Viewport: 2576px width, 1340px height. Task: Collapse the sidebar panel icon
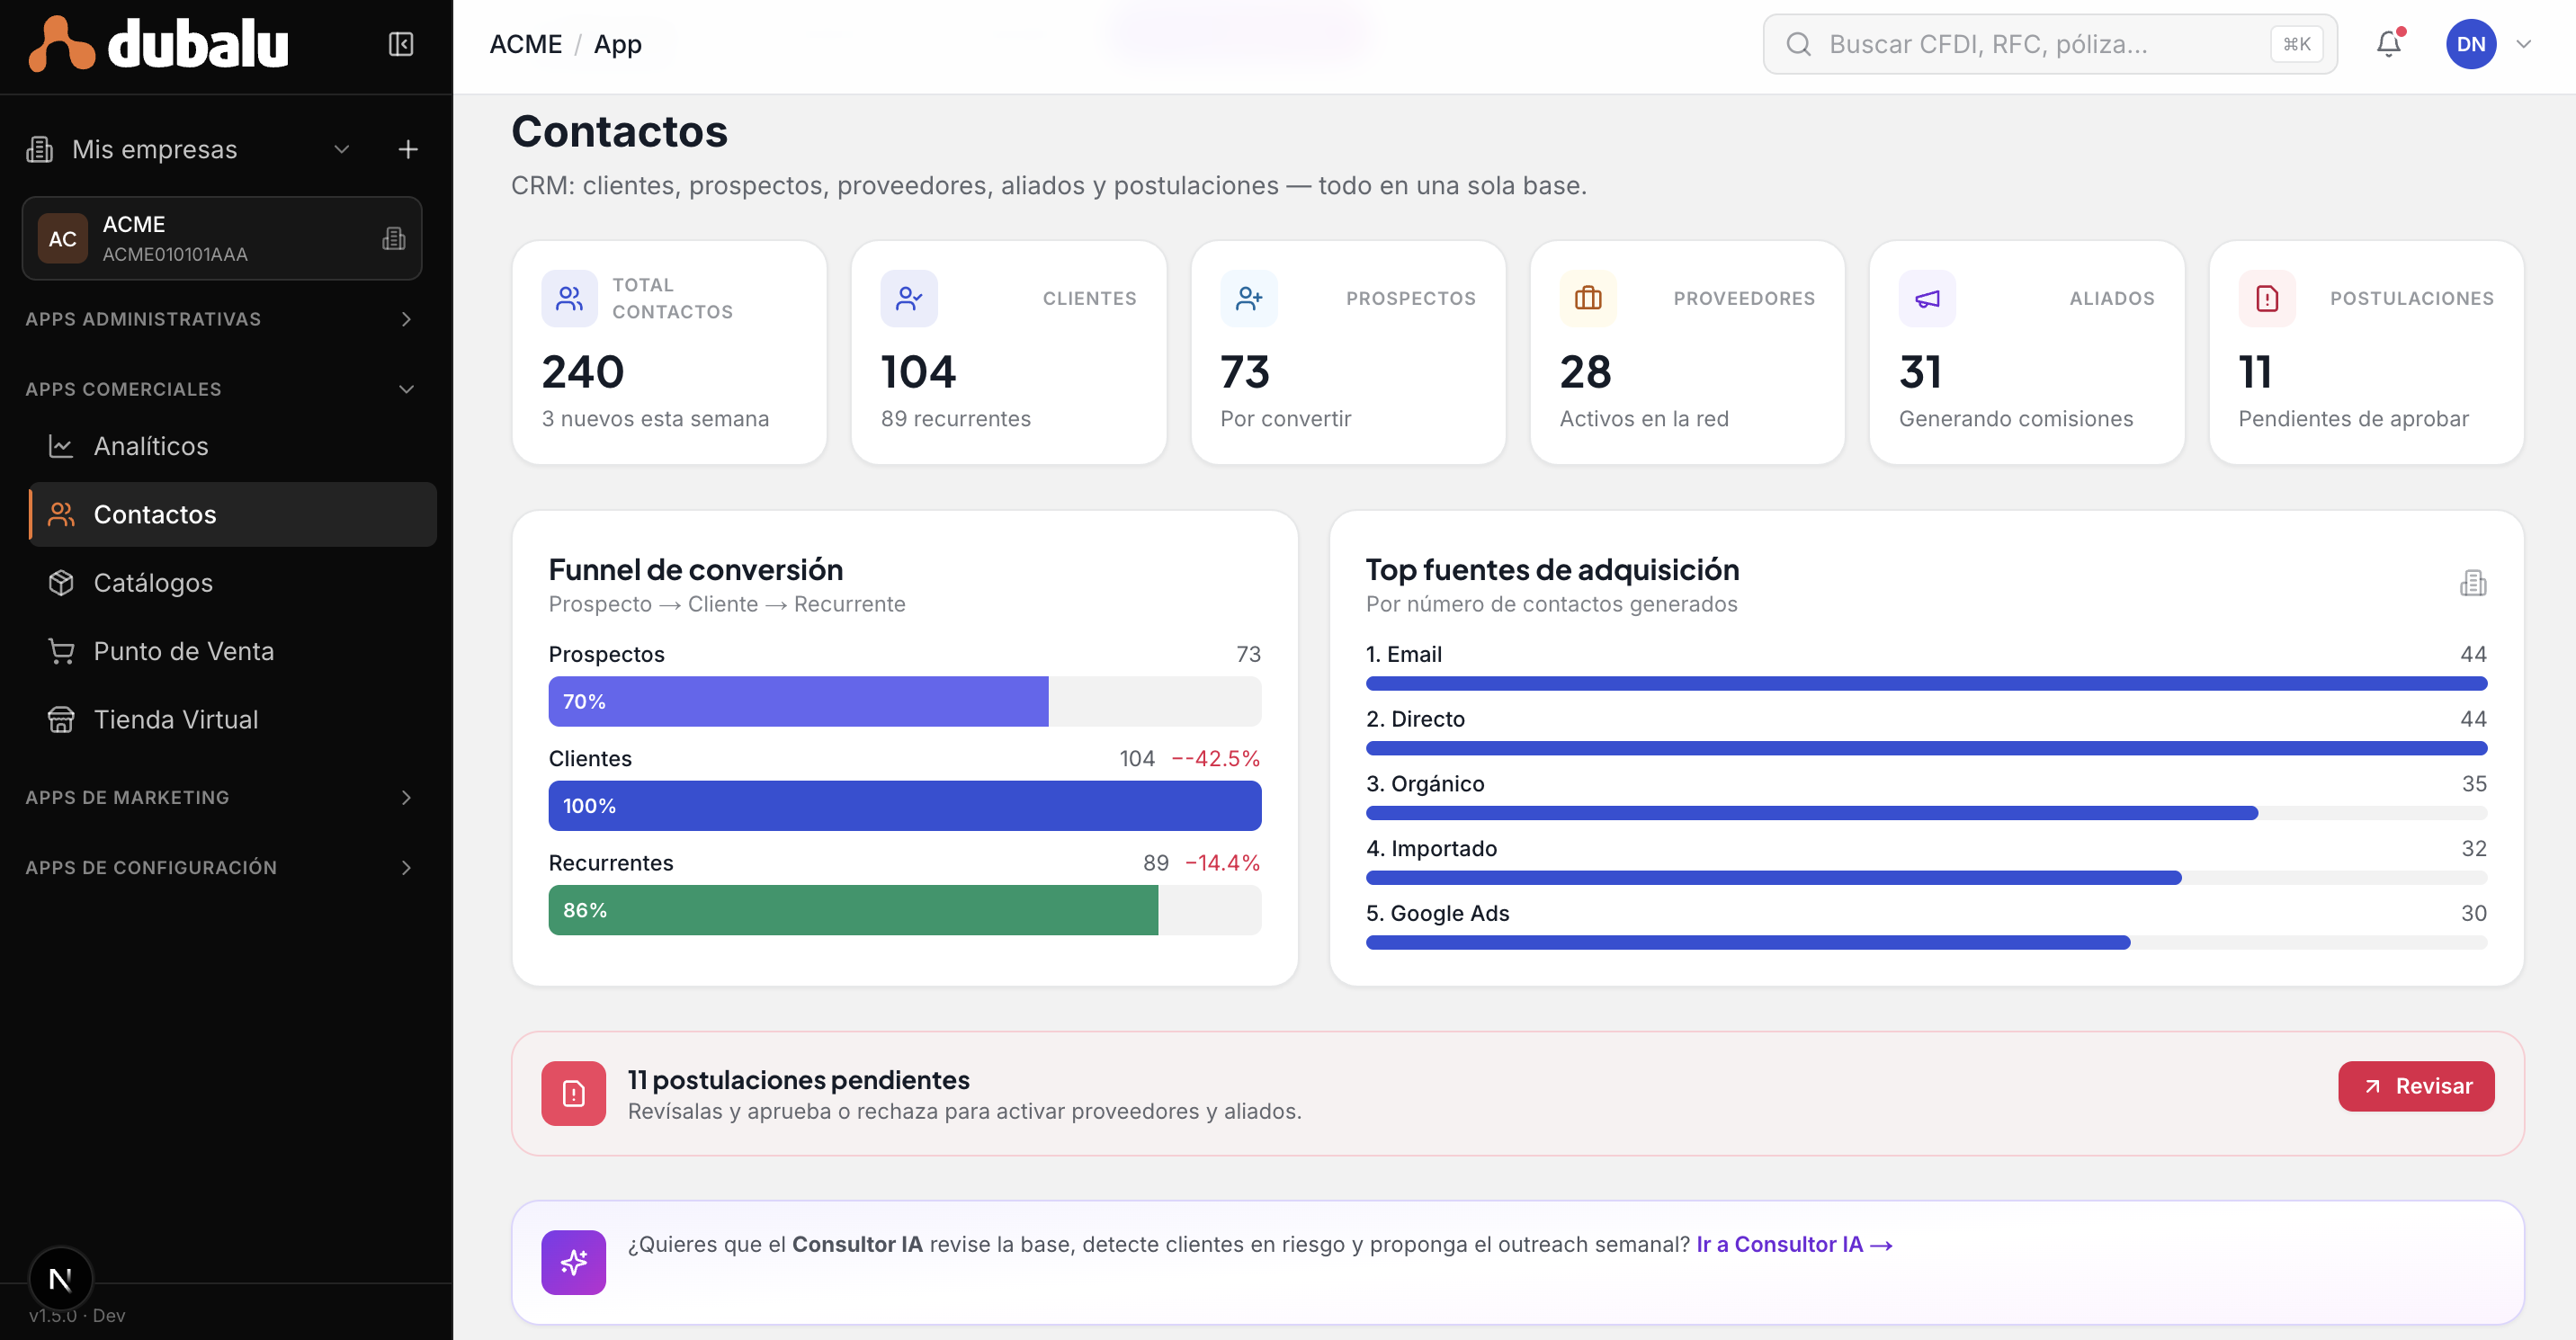point(401,44)
